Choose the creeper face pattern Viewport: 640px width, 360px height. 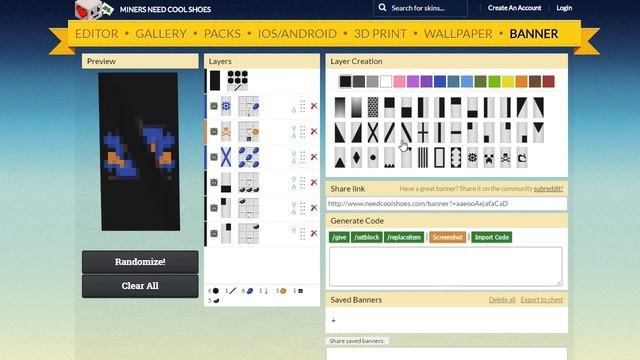489,158
